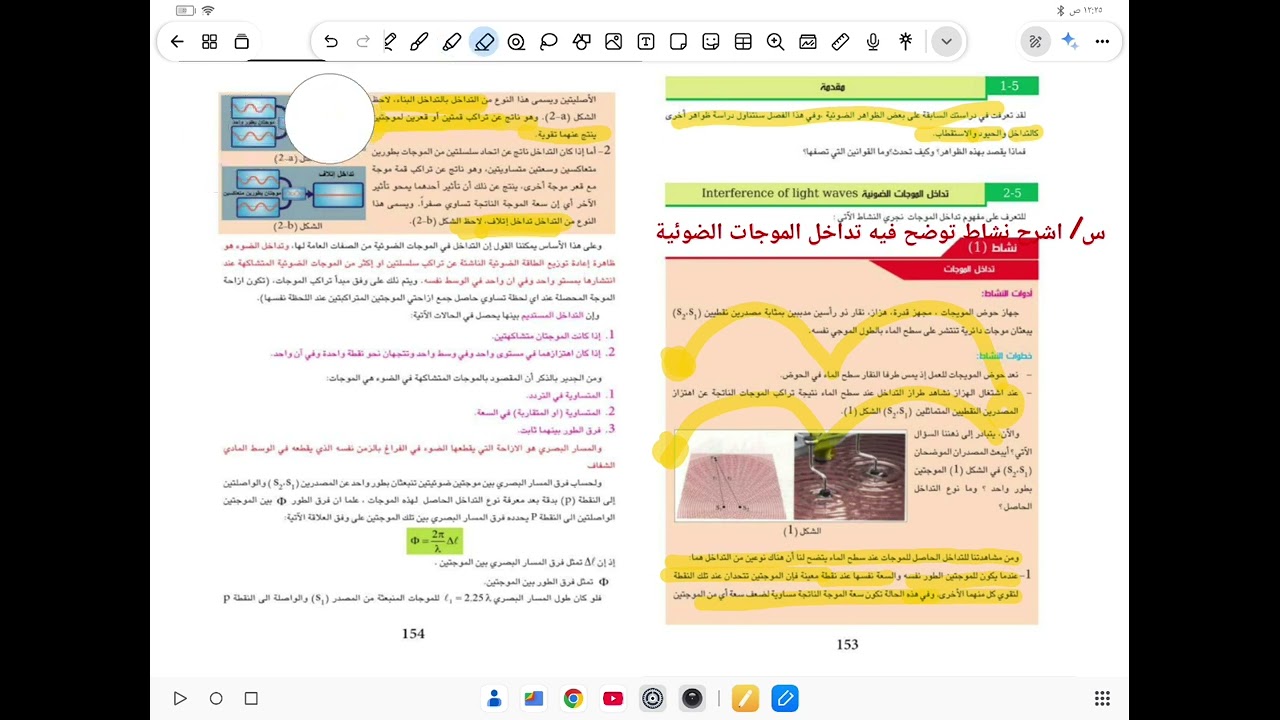Screen dimensions: 1280x720
Task: Undo the last action
Action: [331, 42]
